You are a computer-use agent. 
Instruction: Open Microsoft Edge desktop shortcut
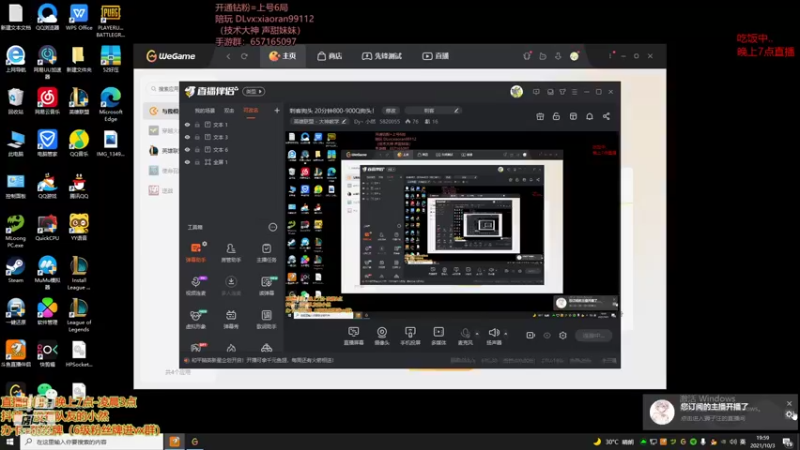click(110, 105)
